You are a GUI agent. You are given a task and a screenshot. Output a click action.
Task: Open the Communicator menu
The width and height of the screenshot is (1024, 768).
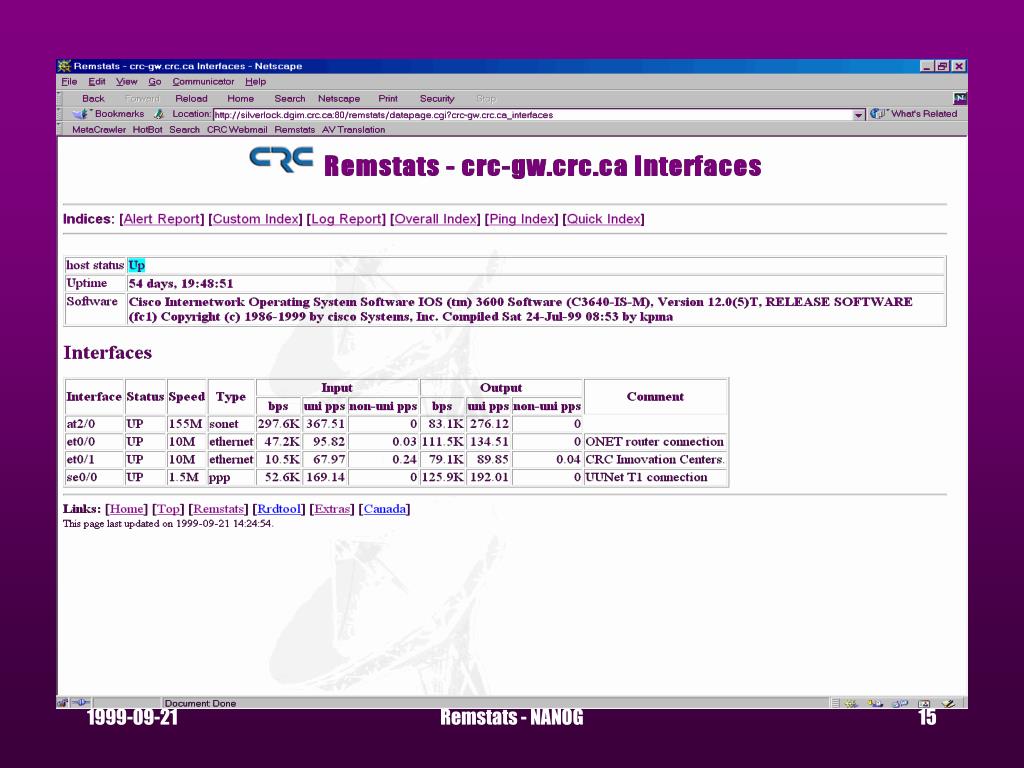(x=203, y=82)
